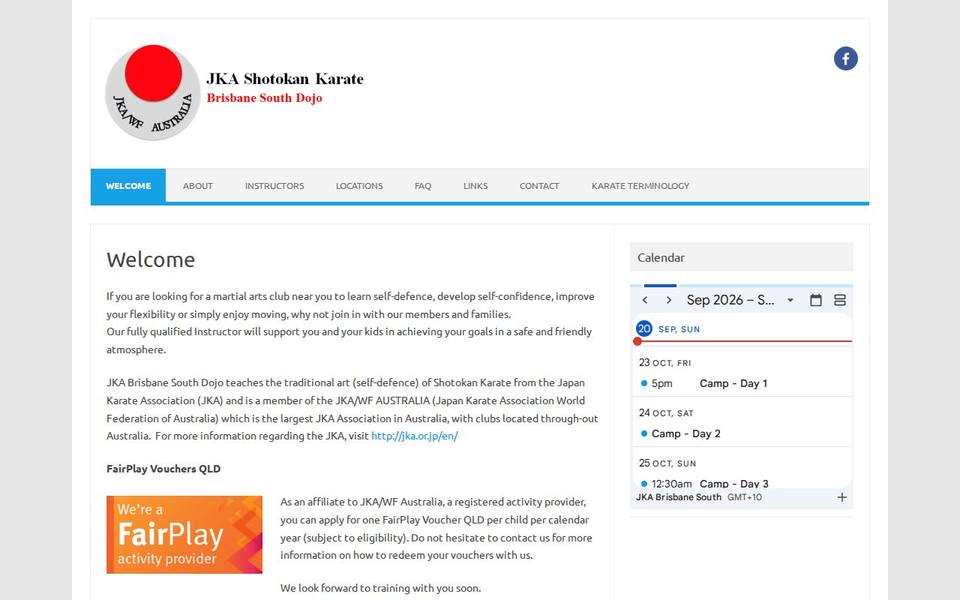This screenshot has height=600, width=960.
Task: Open the Welcome menu tab
Action: click(128, 186)
